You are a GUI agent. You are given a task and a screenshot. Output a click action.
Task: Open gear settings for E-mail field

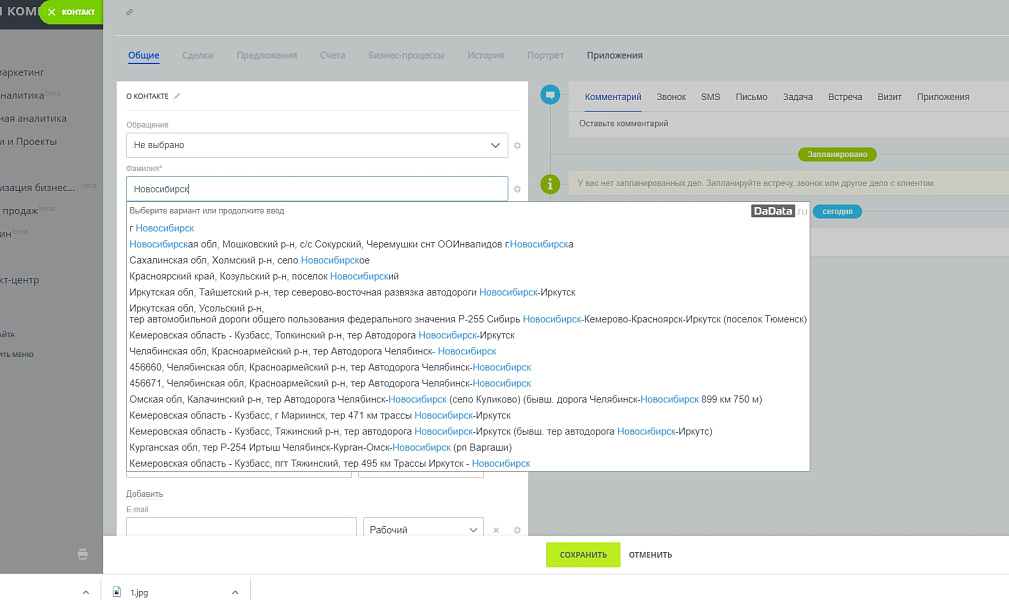tap(517, 530)
